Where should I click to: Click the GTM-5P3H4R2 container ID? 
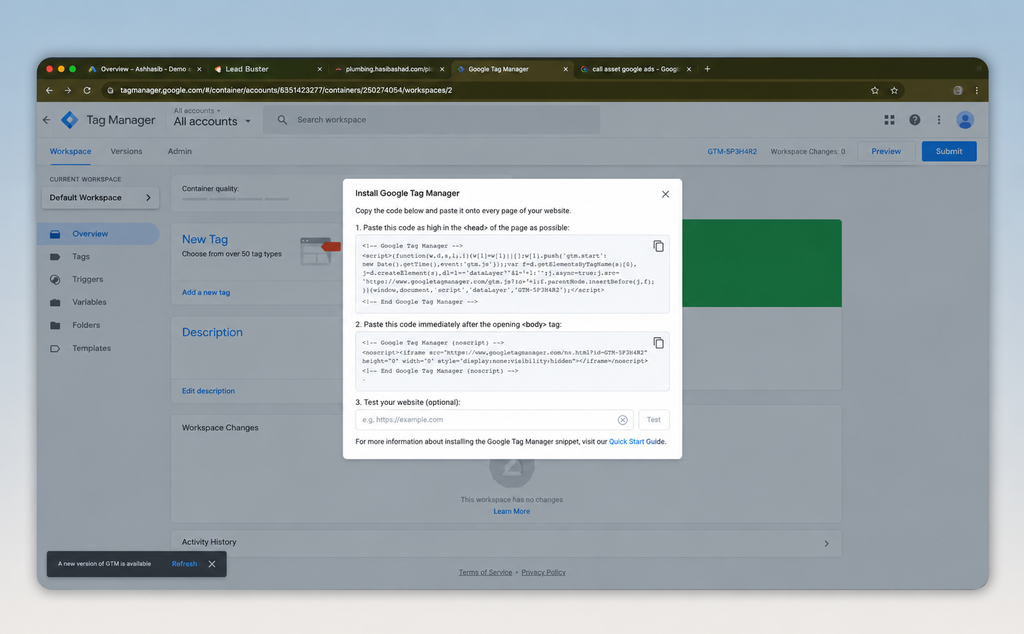[x=732, y=151]
